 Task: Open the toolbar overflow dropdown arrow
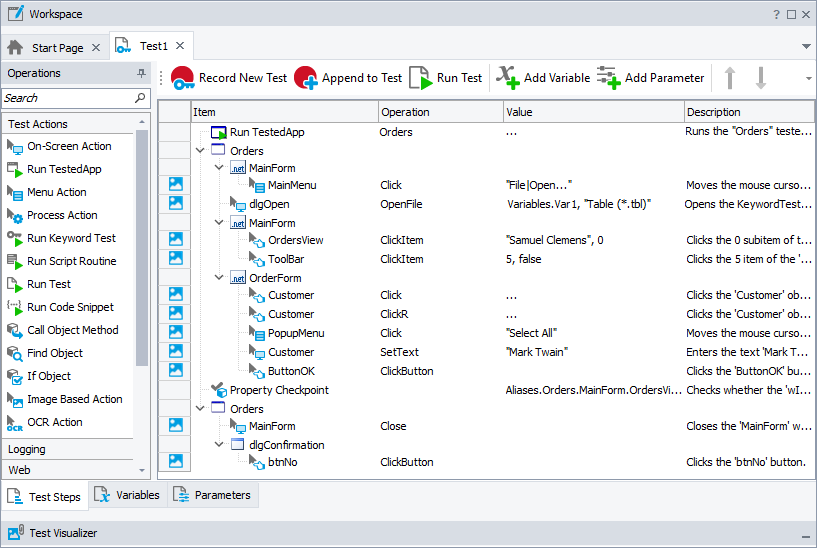[809, 79]
